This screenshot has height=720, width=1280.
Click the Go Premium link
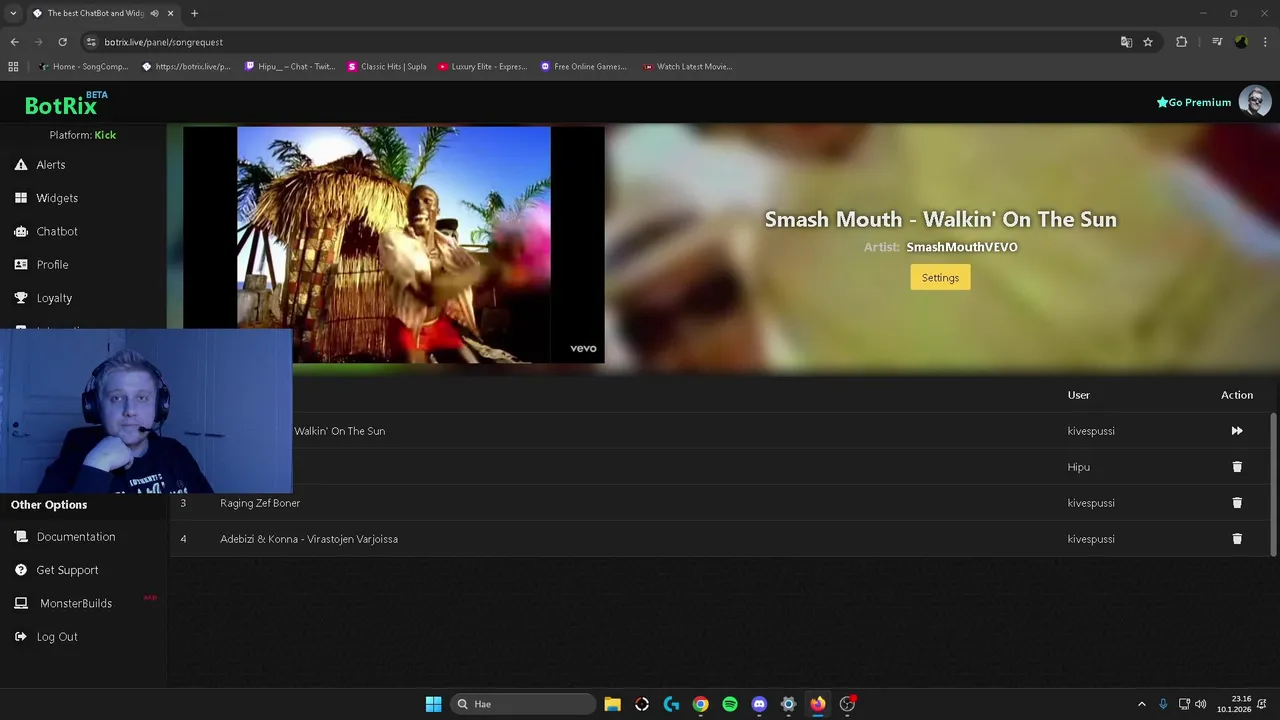point(1194,102)
